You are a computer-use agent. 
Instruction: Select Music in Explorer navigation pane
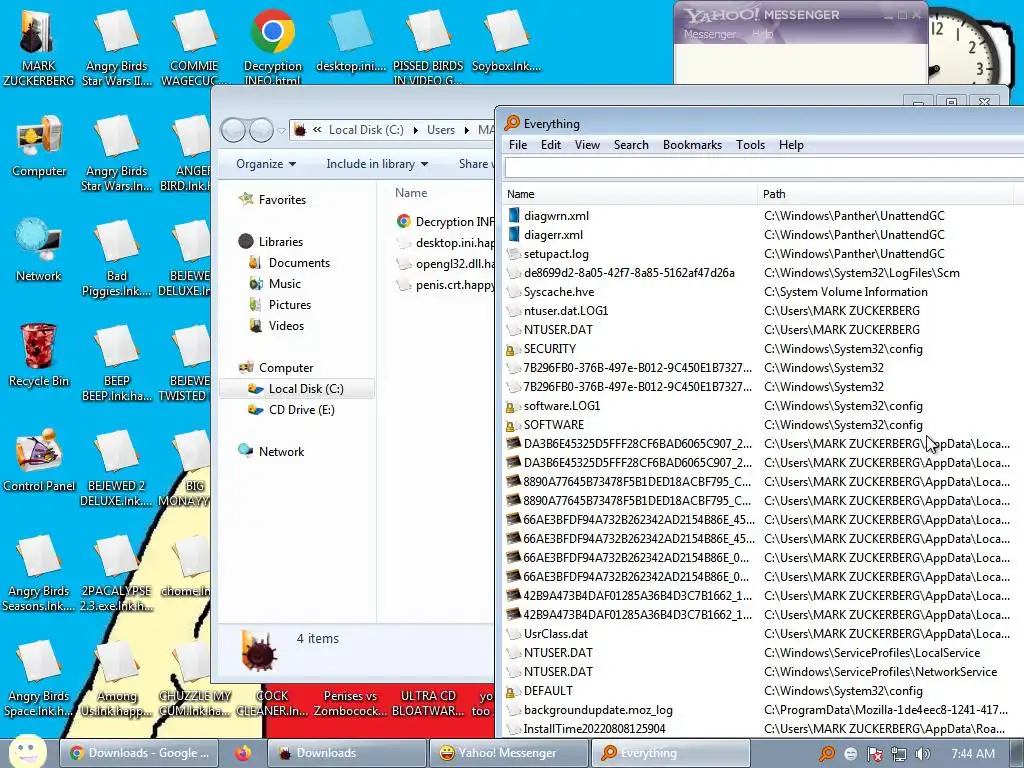coord(285,283)
